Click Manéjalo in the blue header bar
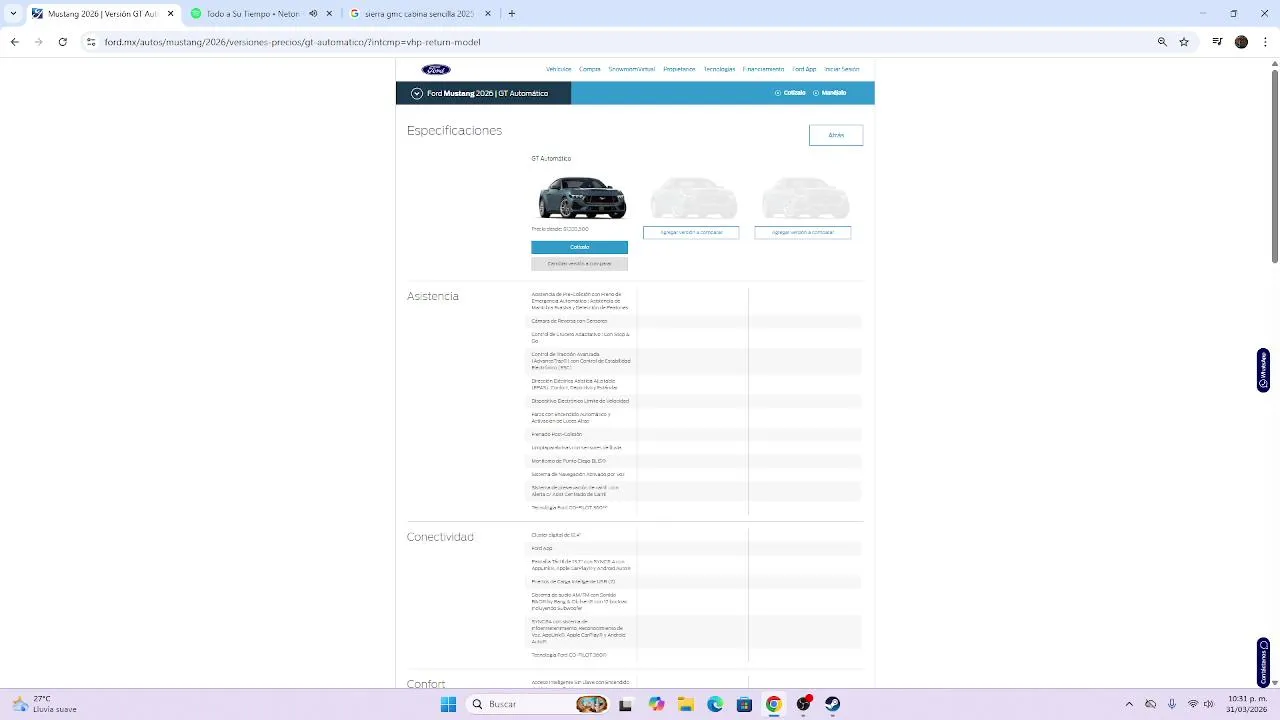Viewport: 1280px width, 720px height. pyautogui.click(x=830, y=93)
